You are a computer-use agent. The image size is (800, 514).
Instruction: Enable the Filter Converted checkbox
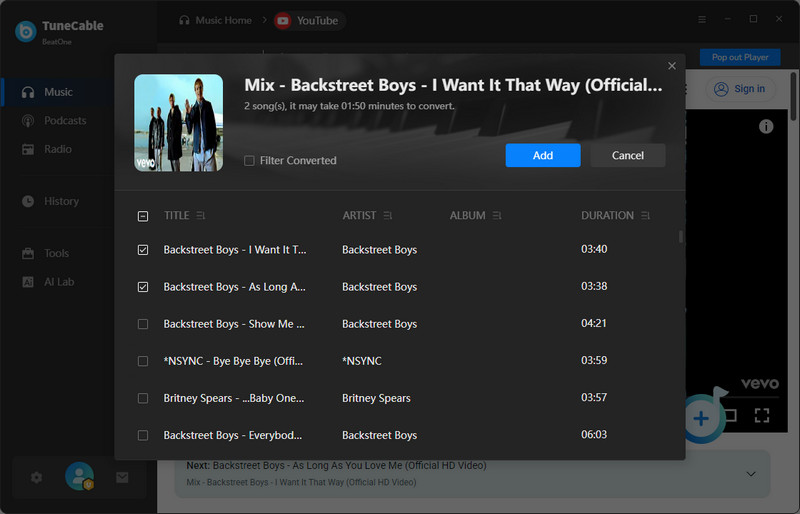click(249, 160)
